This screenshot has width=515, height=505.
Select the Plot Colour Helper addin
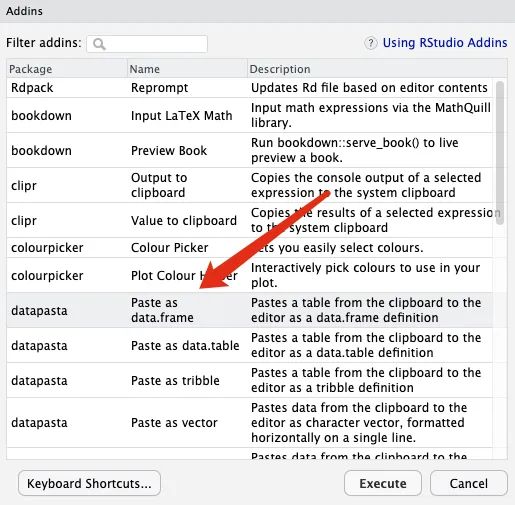click(x=249, y=275)
